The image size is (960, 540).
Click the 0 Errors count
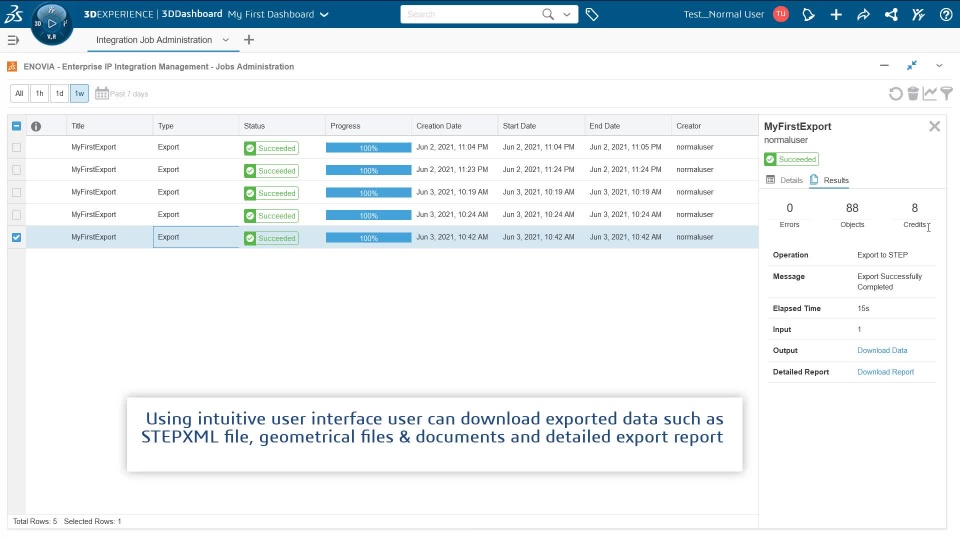click(x=789, y=208)
